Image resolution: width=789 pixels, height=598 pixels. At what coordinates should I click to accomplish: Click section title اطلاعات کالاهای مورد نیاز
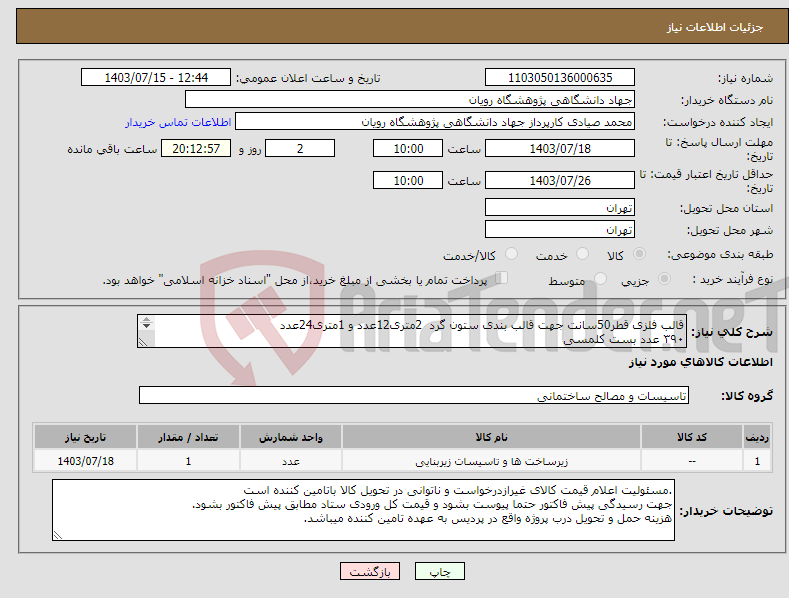(x=700, y=362)
